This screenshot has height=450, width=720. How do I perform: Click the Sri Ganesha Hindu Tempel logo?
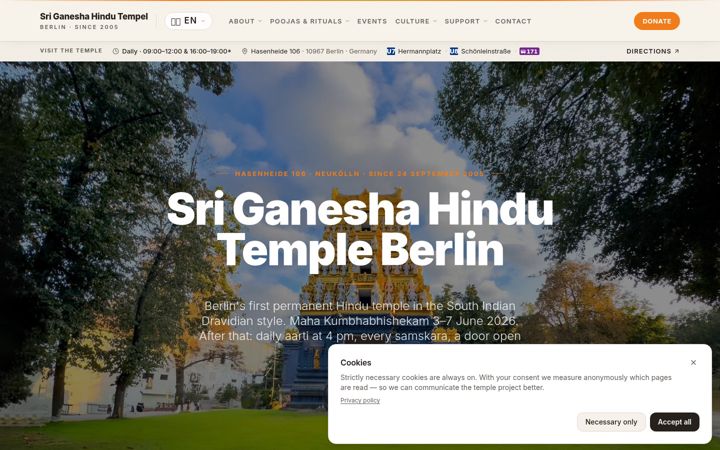(x=94, y=21)
